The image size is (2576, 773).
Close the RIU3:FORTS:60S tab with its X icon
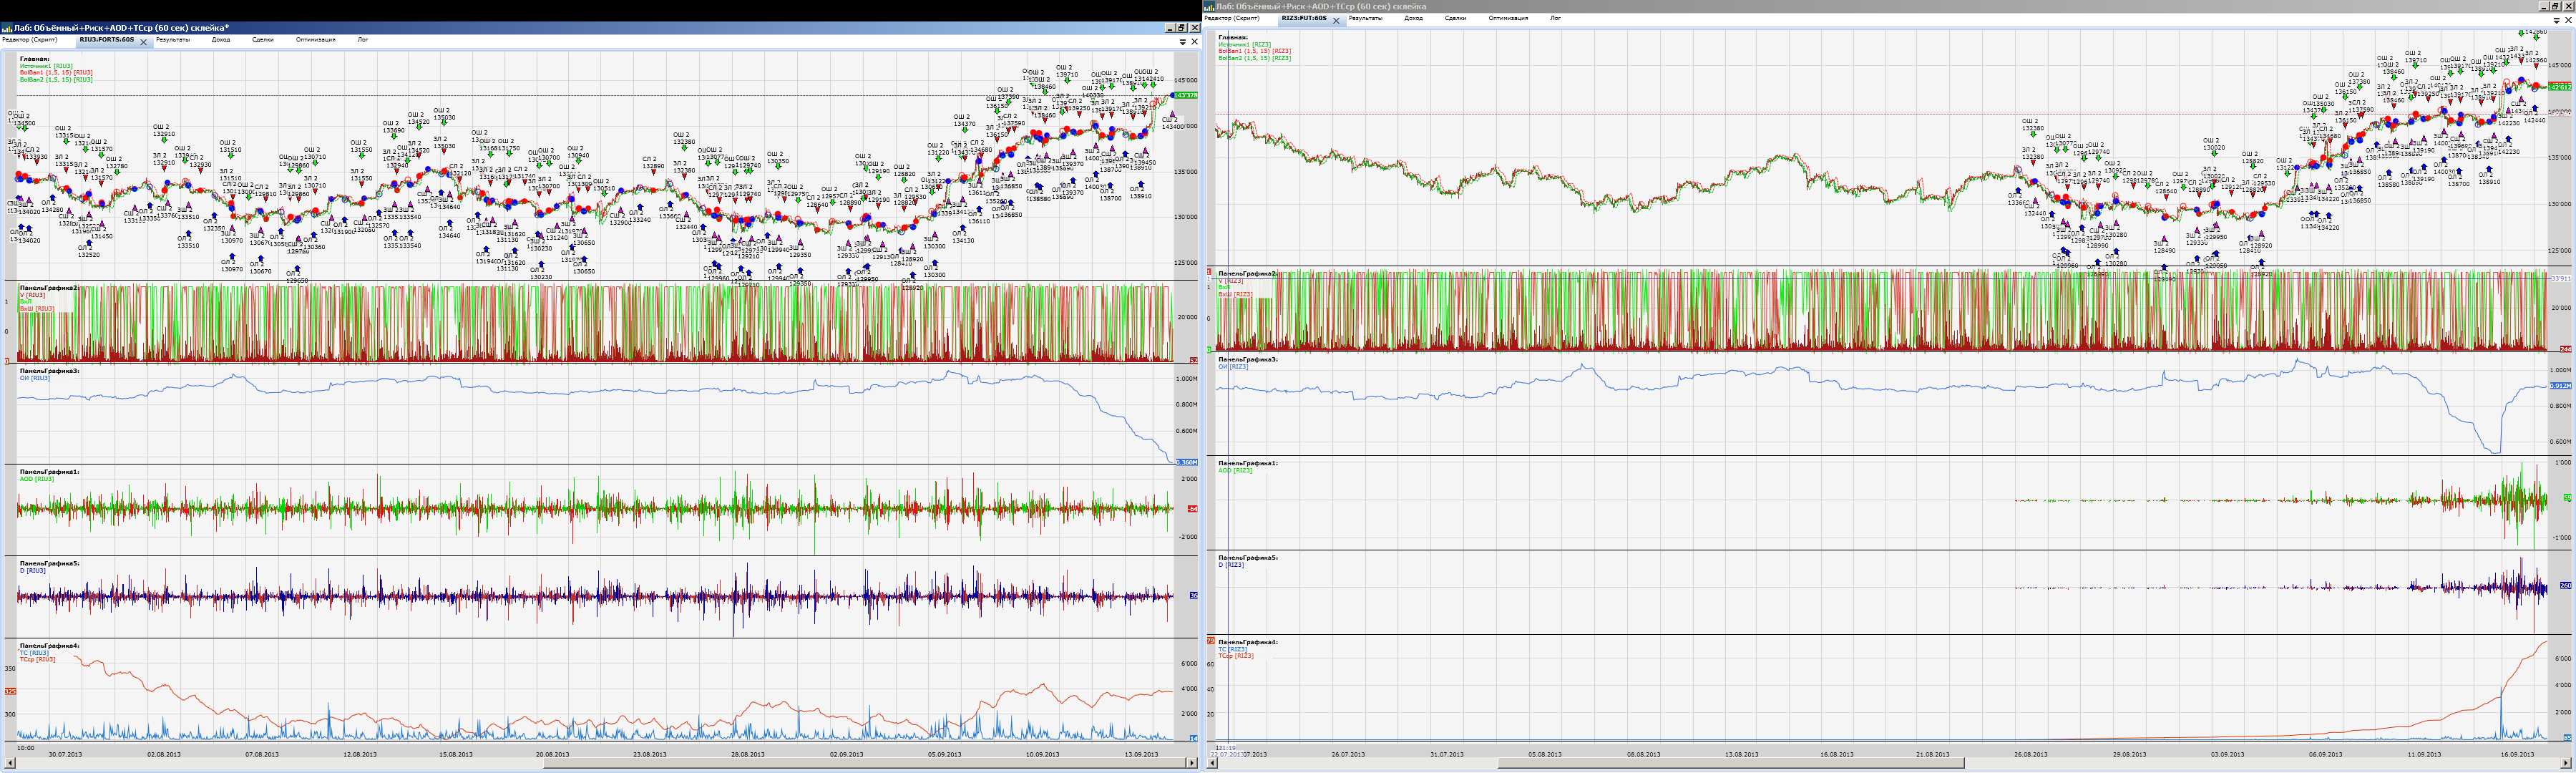[144, 42]
